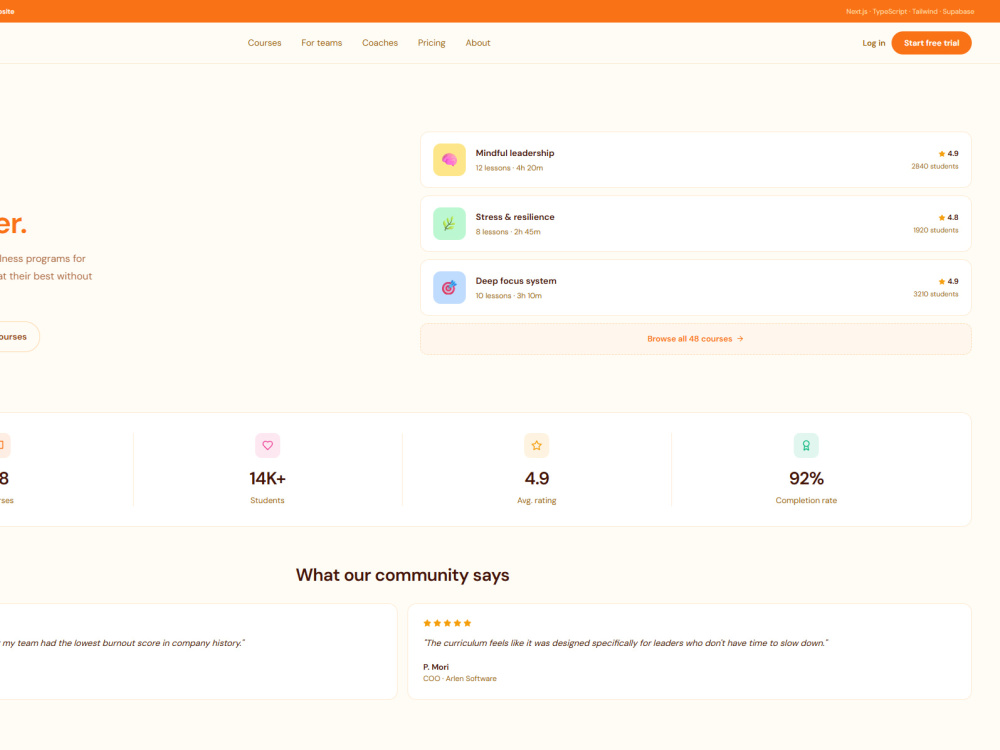The height and width of the screenshot is (750, 1000).
Task: Click the 'Students' stat label
Action: coord(267,501)
